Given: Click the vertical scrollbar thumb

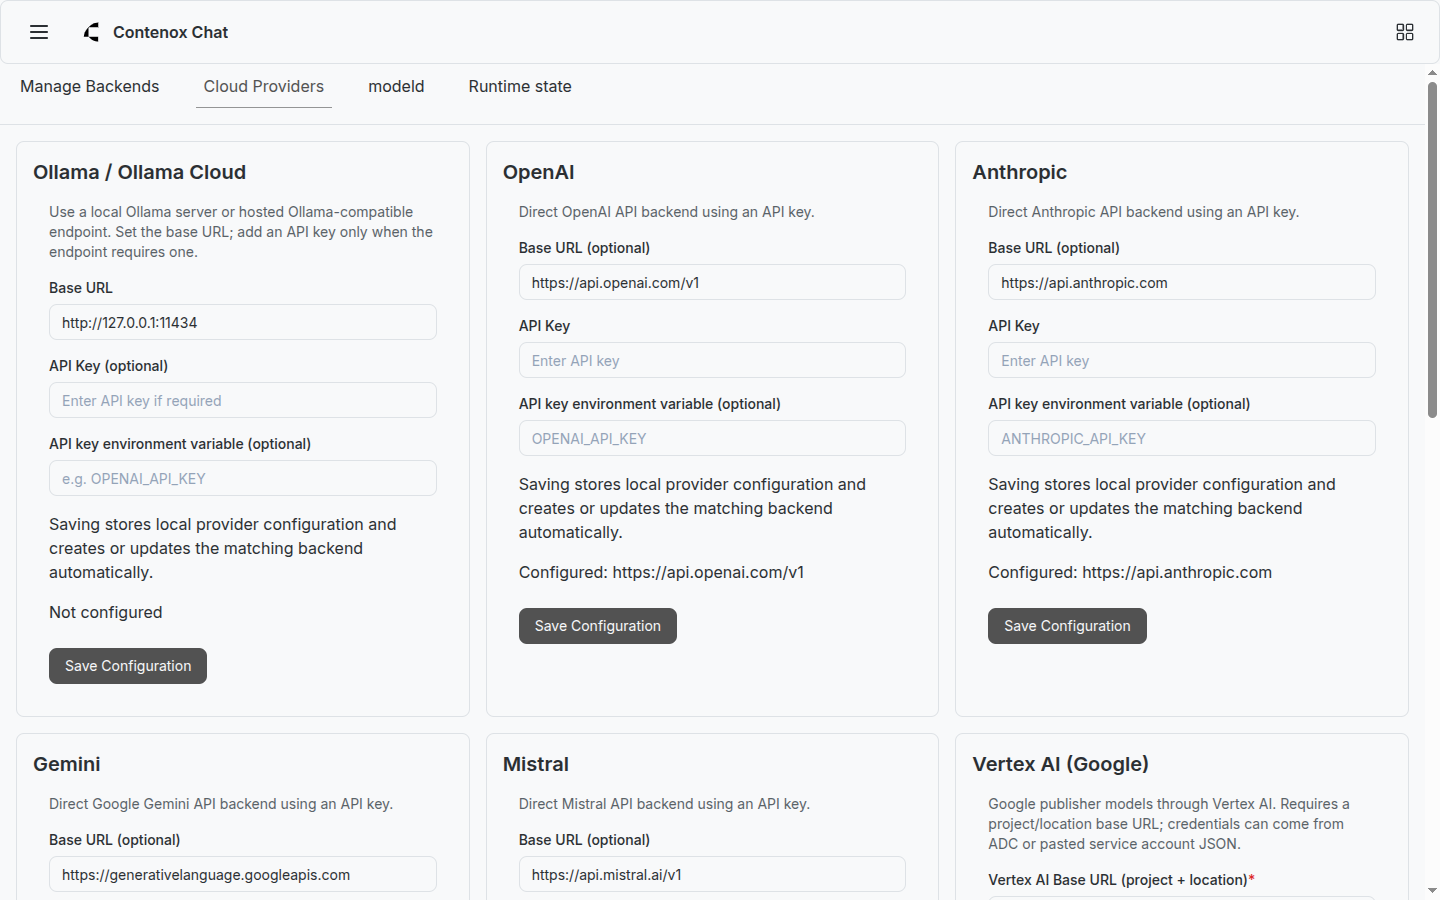Looking at the screenshot, I should 1432,250.
